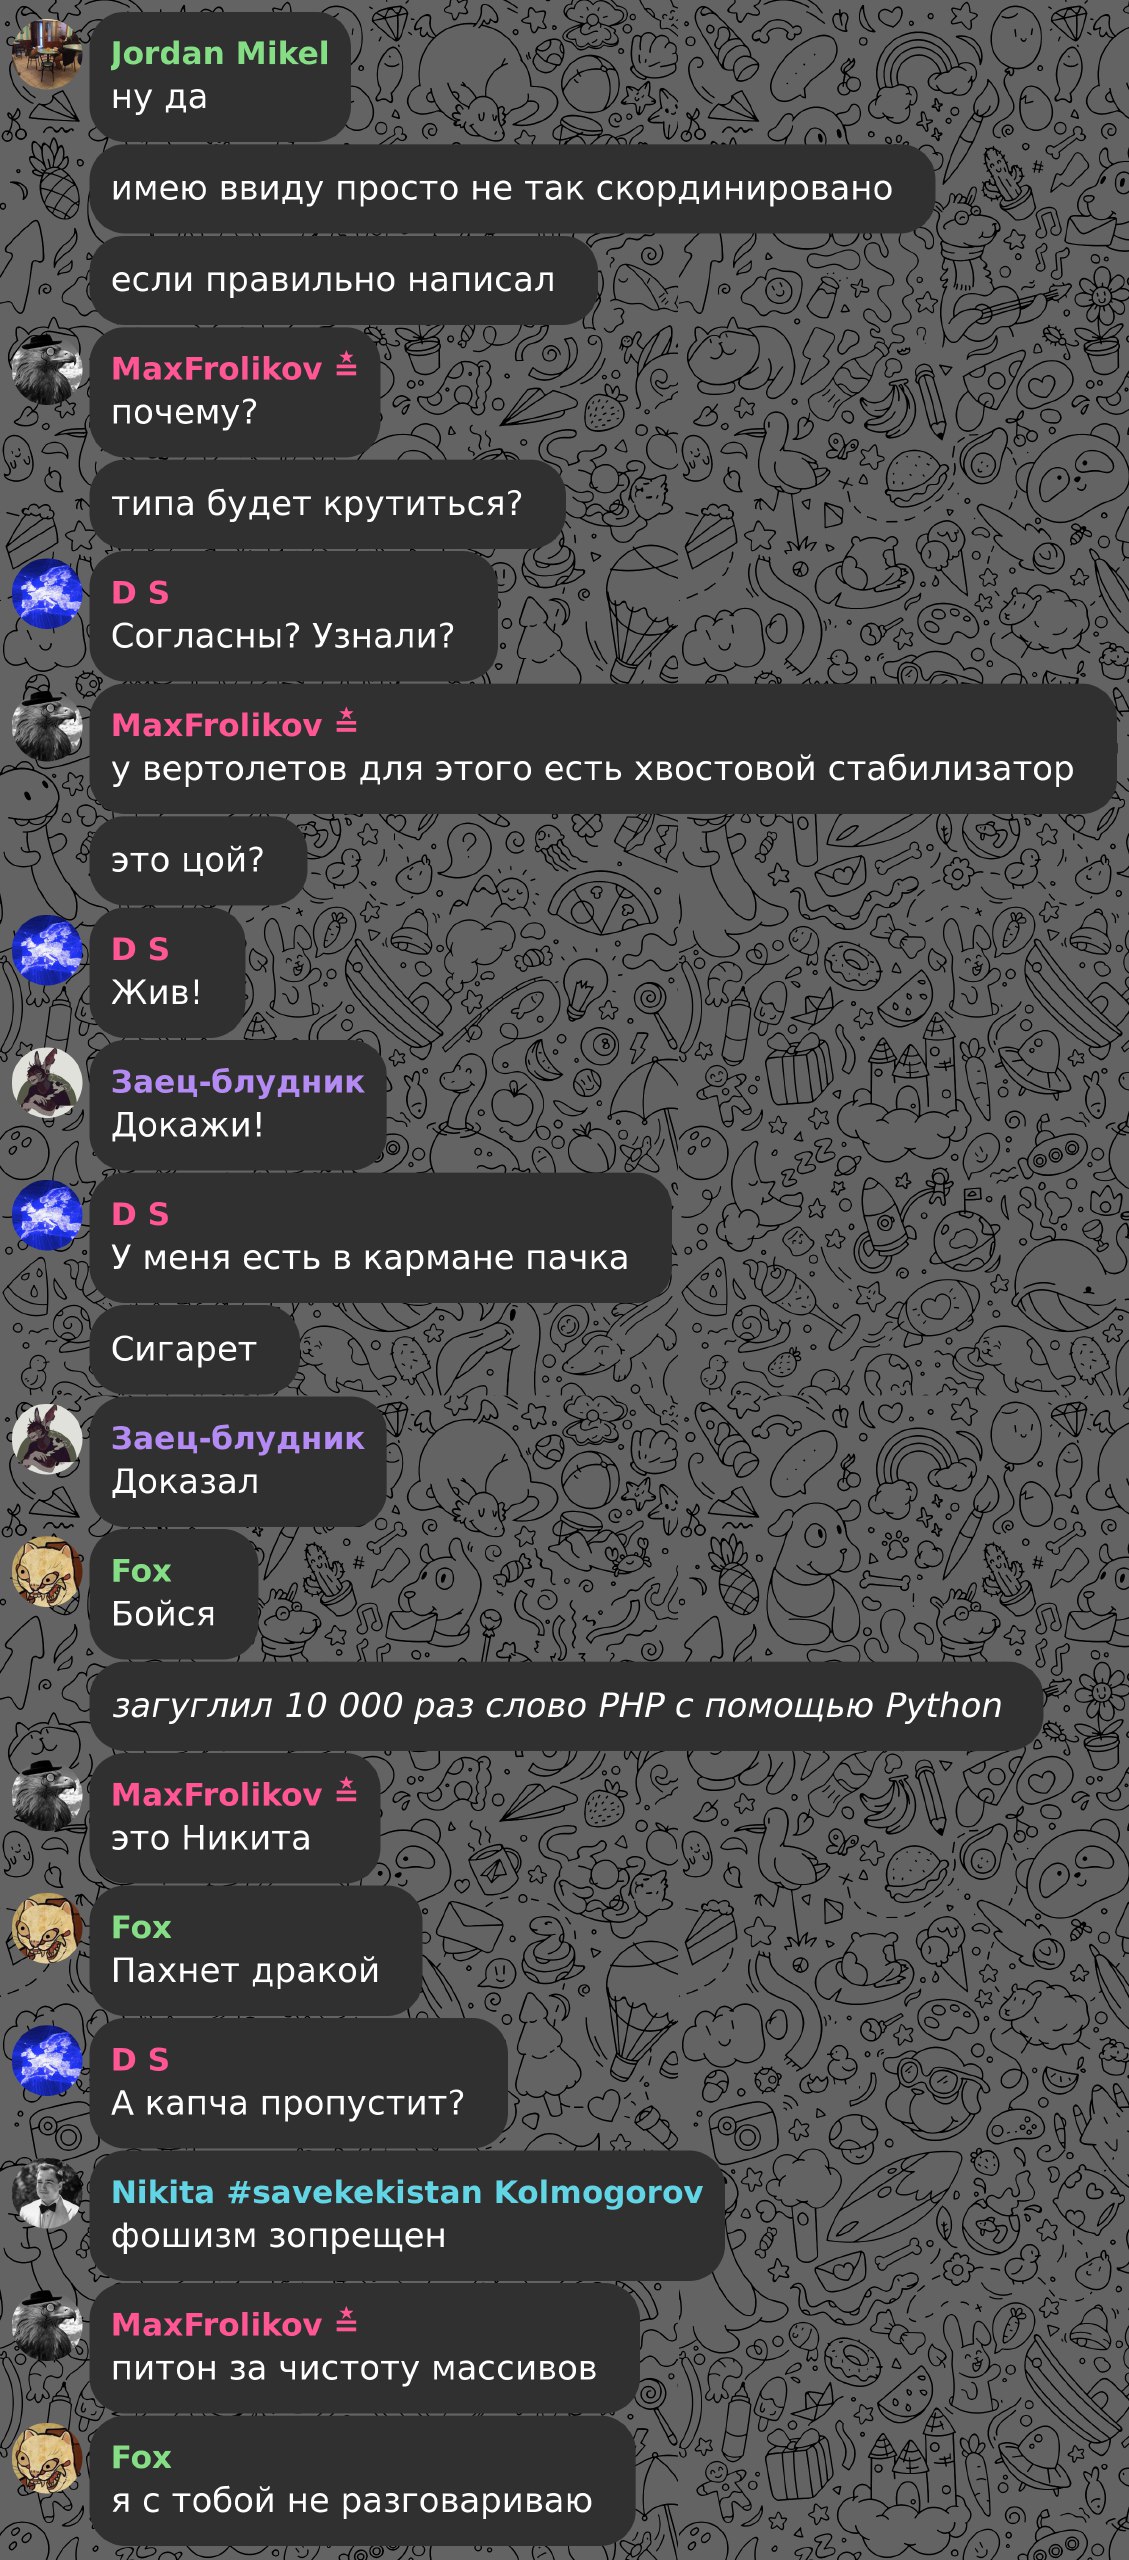Click the Заец-блудник name above "Доказал"
Screen dimensions: 1129x2560
click(238, 1438)
